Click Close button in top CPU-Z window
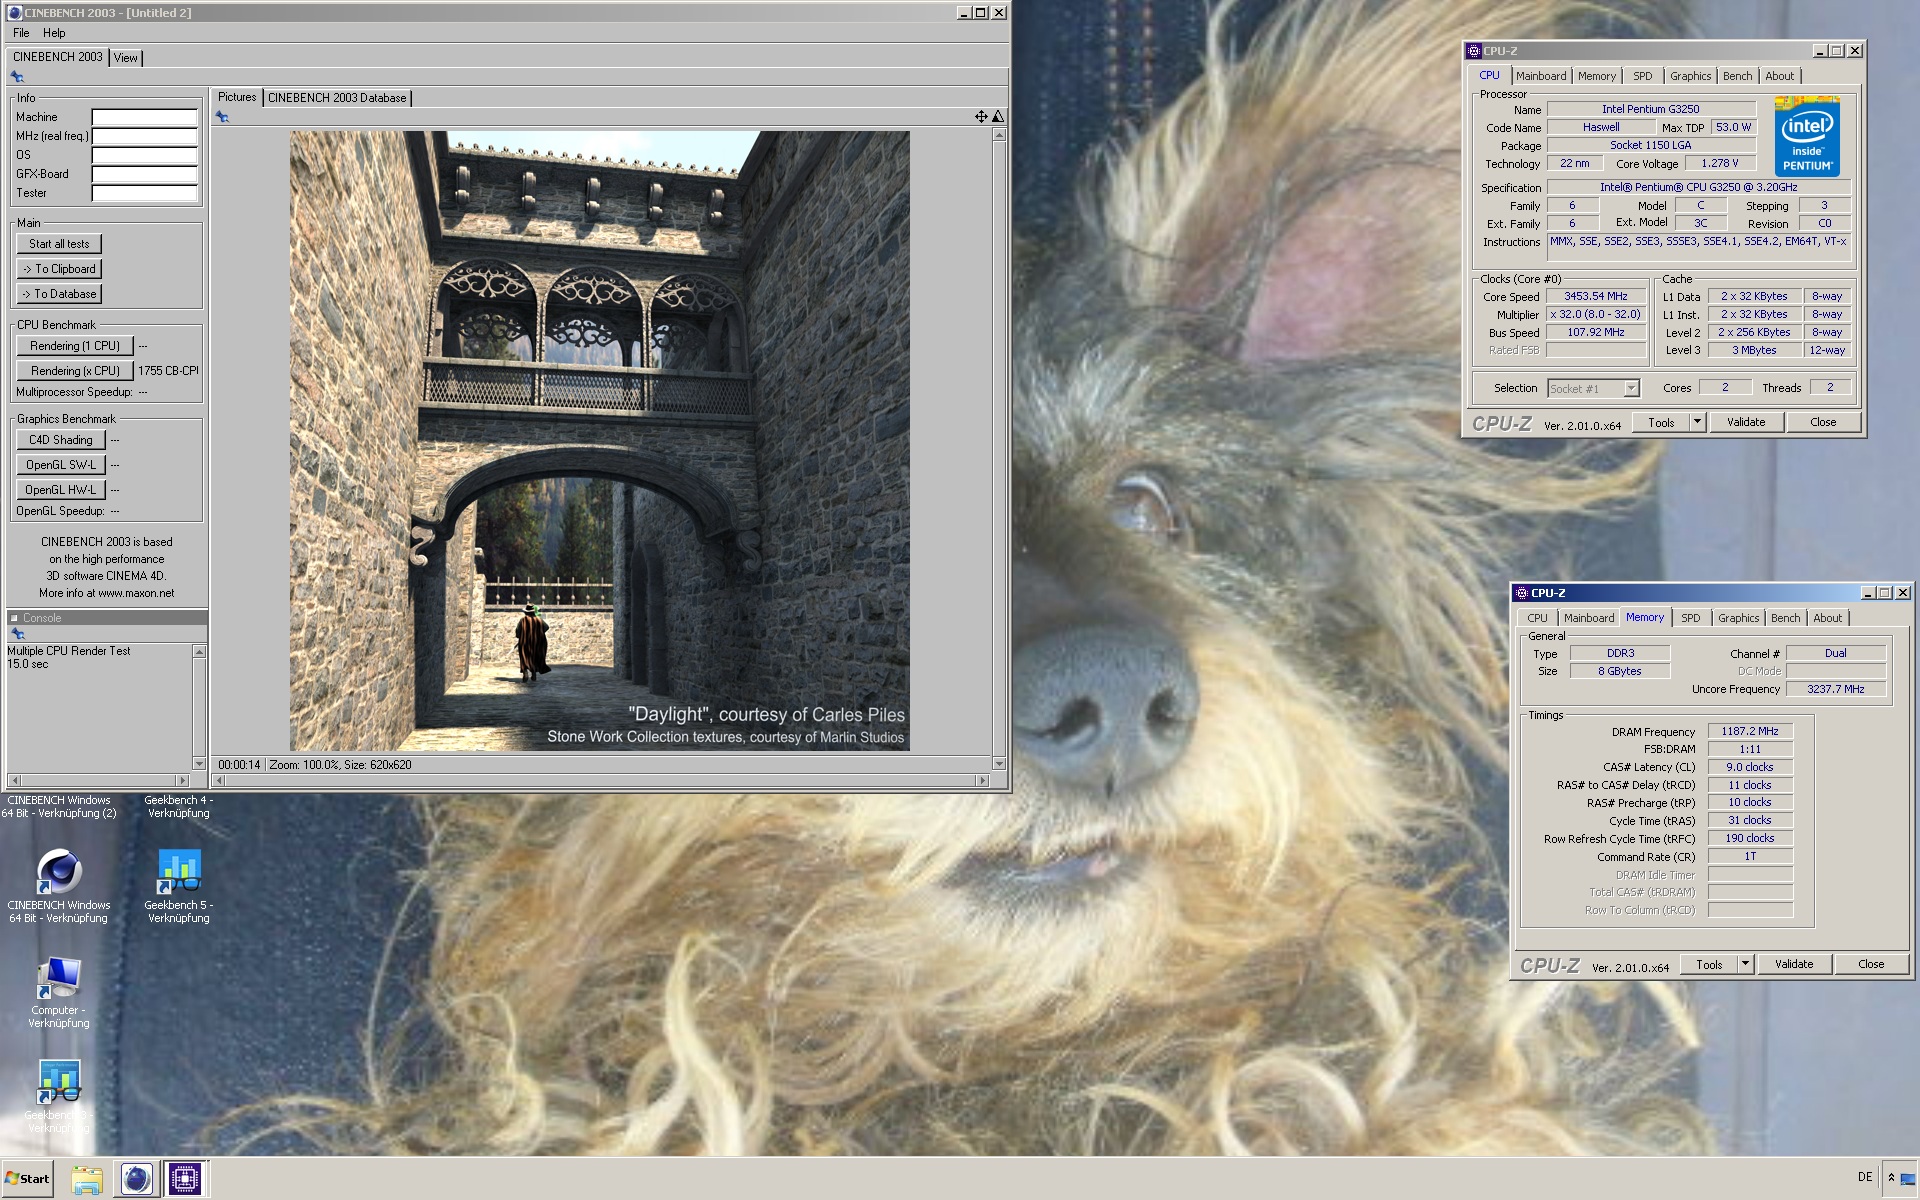The width and height of the screenshot is (1920, 1200). tap(1823, 423)
